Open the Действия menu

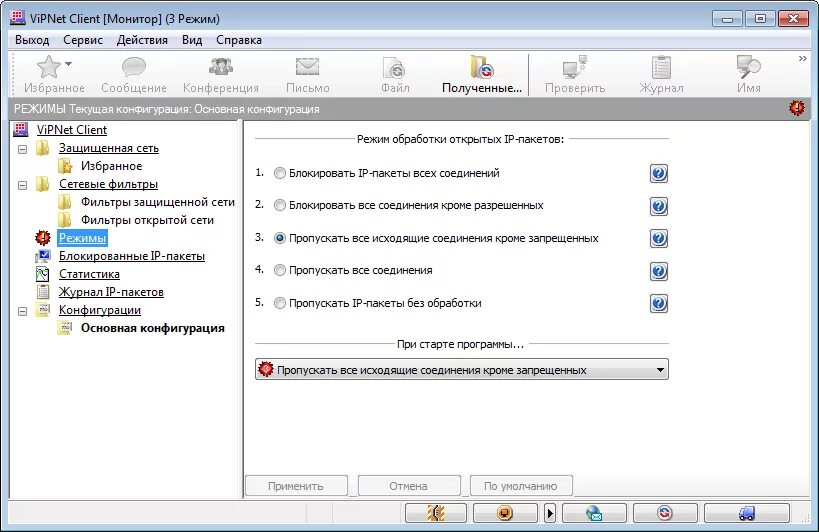pos(142,40)
